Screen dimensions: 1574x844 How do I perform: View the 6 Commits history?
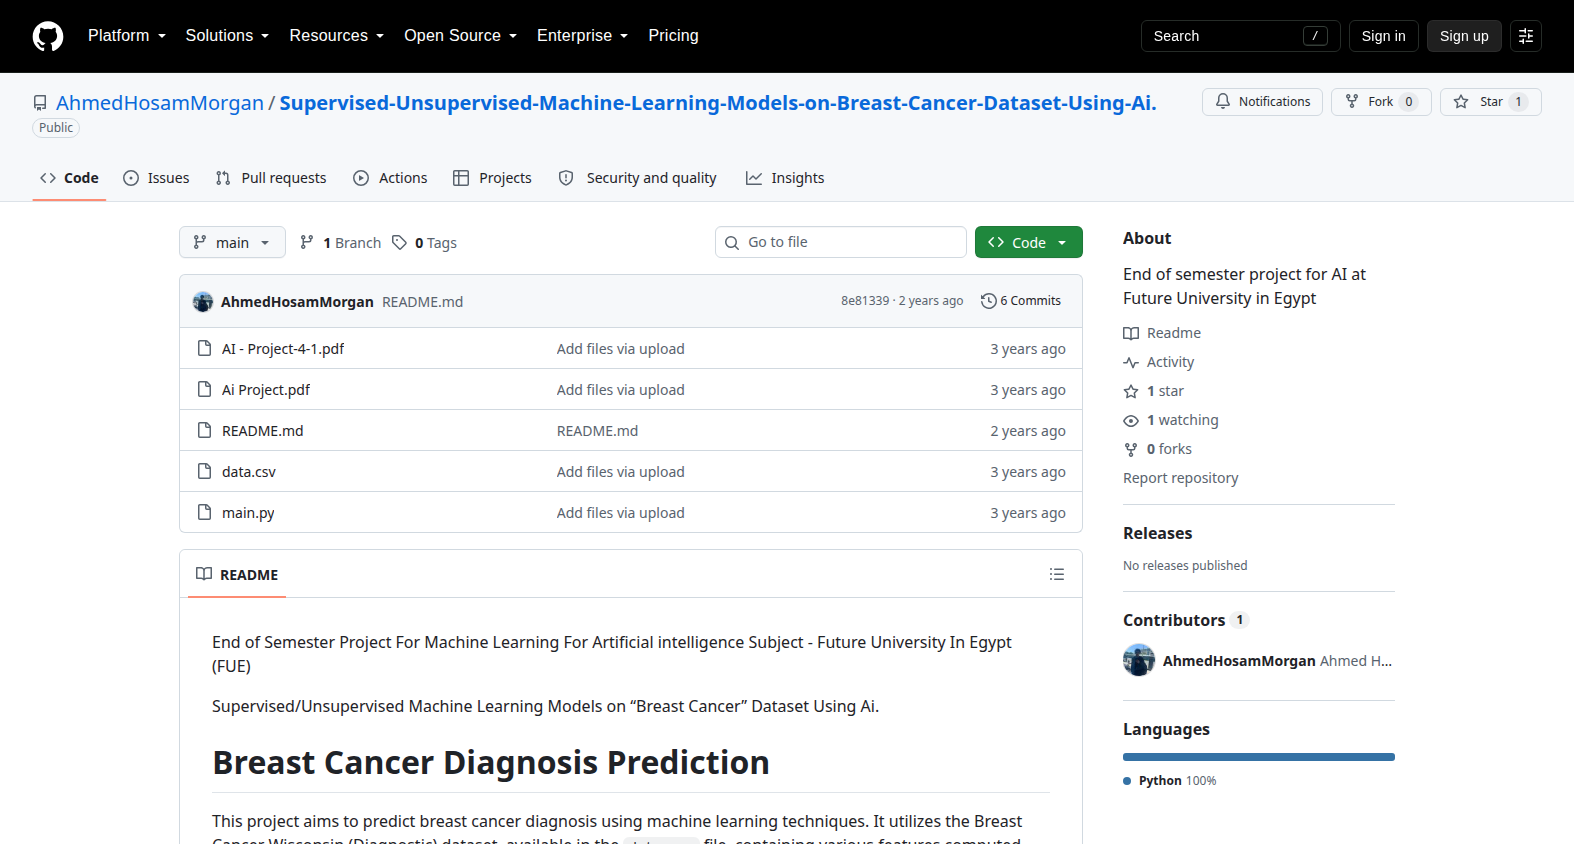[x=1021, y=301]
